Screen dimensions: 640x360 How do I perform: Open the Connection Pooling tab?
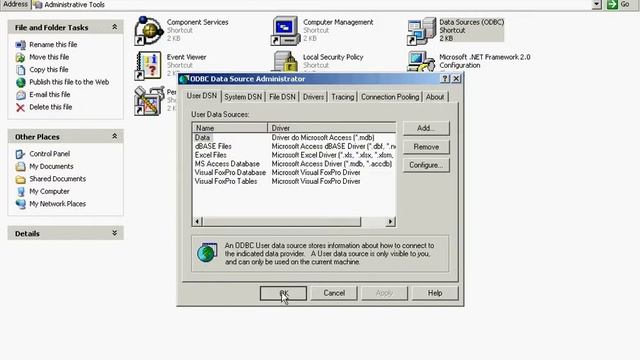[390, 97]
